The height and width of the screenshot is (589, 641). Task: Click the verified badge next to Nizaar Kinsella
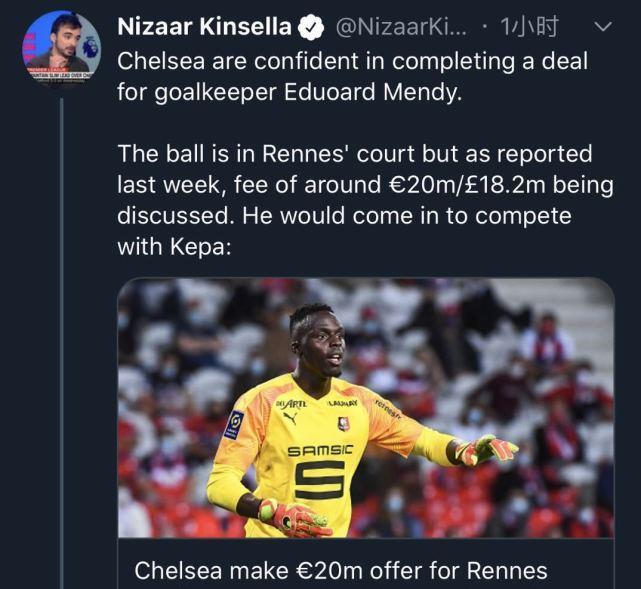pyautogui.click(x=311, y=27)
